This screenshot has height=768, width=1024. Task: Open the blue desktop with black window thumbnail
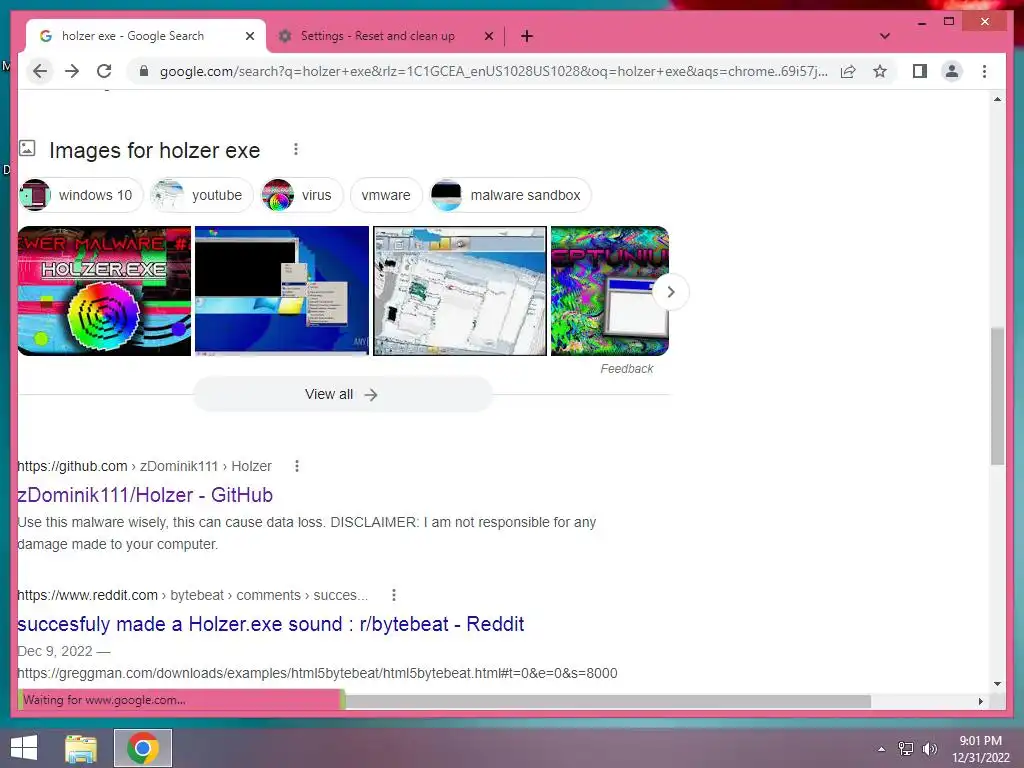click(x=281, y=291)
